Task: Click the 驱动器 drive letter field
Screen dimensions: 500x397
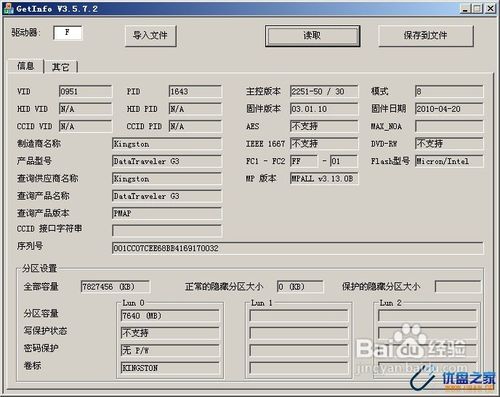Action: click(x=68, y=32)
